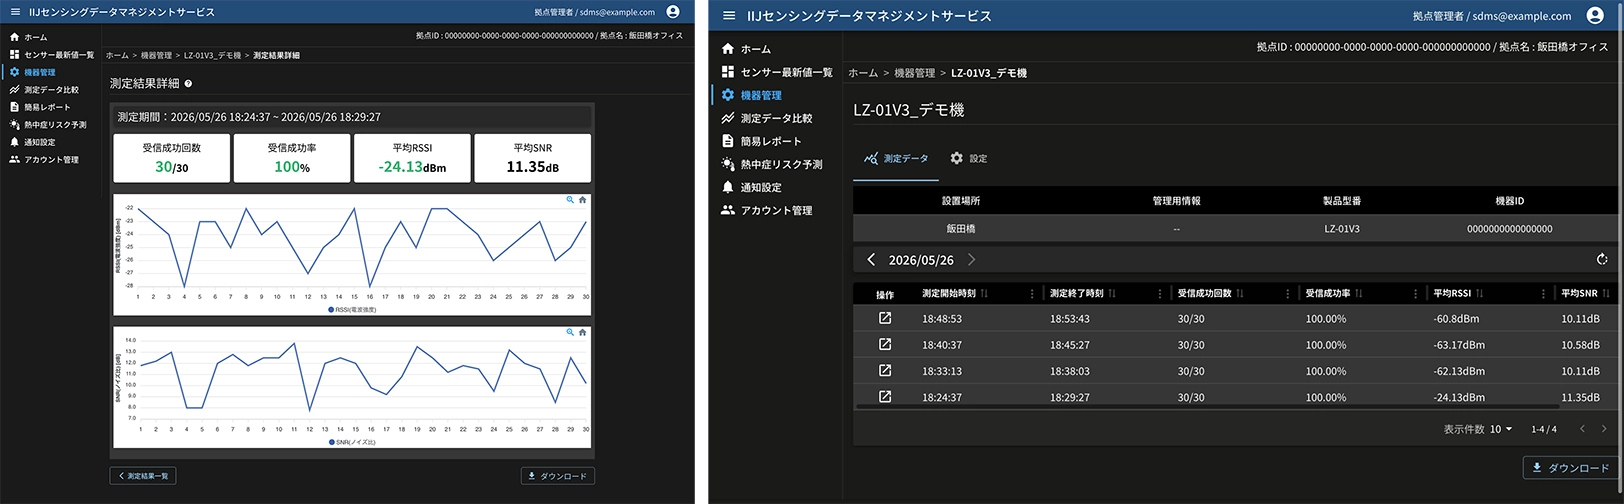This screenshot has width=1624, height=504.
Task: Open 受信成功率 column options menu
Action: (1416, 294)
